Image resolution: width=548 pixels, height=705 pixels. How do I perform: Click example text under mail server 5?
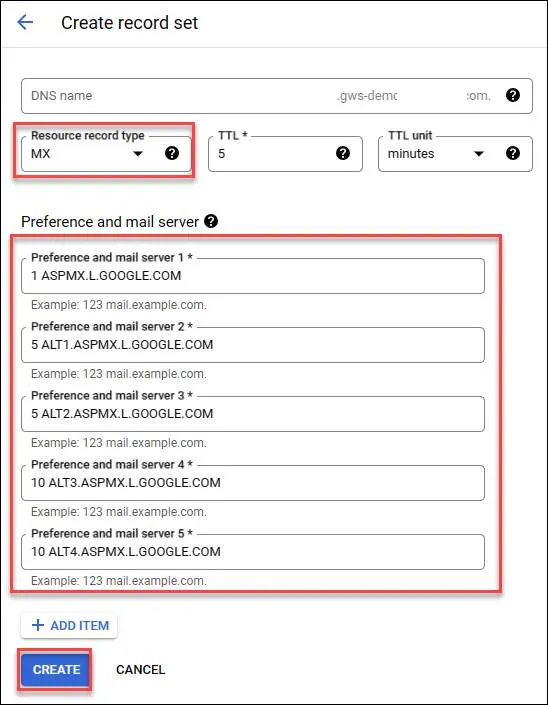[119, 581]
